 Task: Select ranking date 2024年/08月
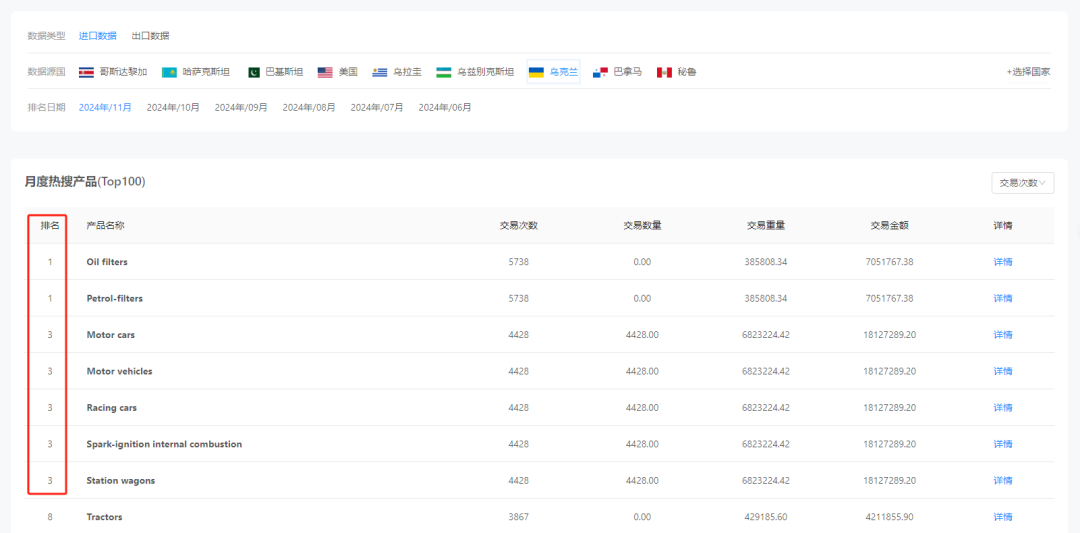pos(309,107)
